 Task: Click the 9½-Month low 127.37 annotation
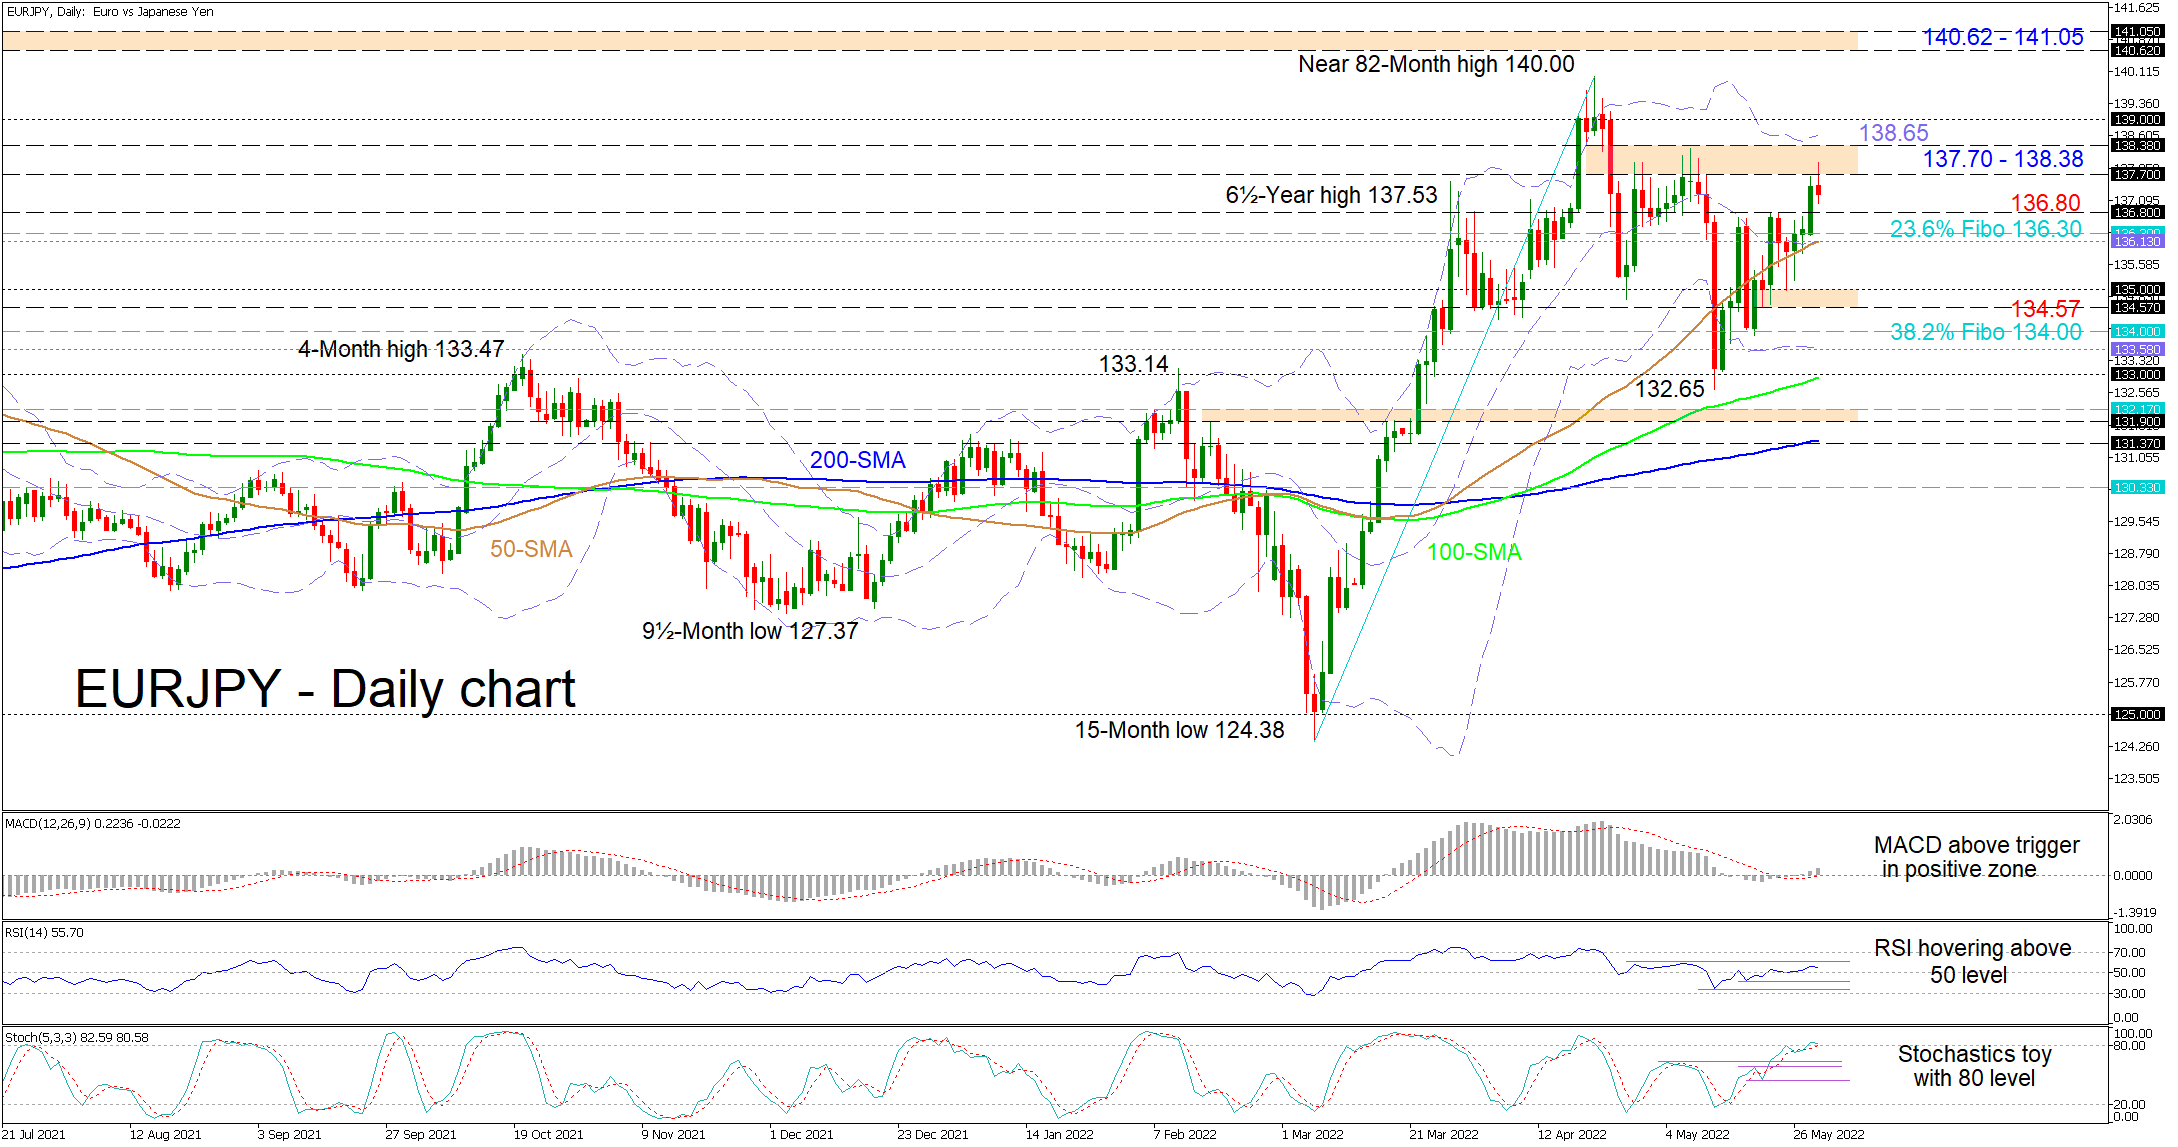tap(749, 631)
